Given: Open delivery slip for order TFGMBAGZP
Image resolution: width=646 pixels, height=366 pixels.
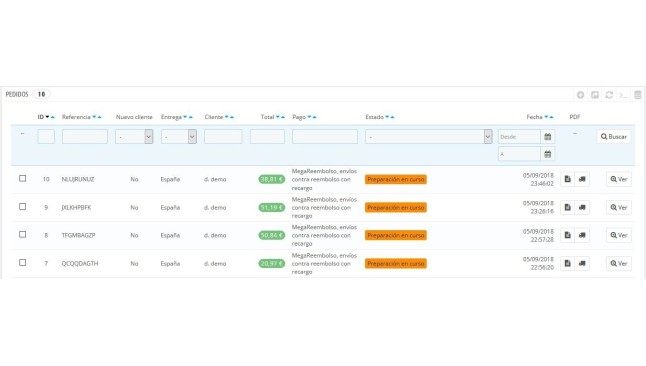Looking at the screenshot, I should tap(582, 235).
